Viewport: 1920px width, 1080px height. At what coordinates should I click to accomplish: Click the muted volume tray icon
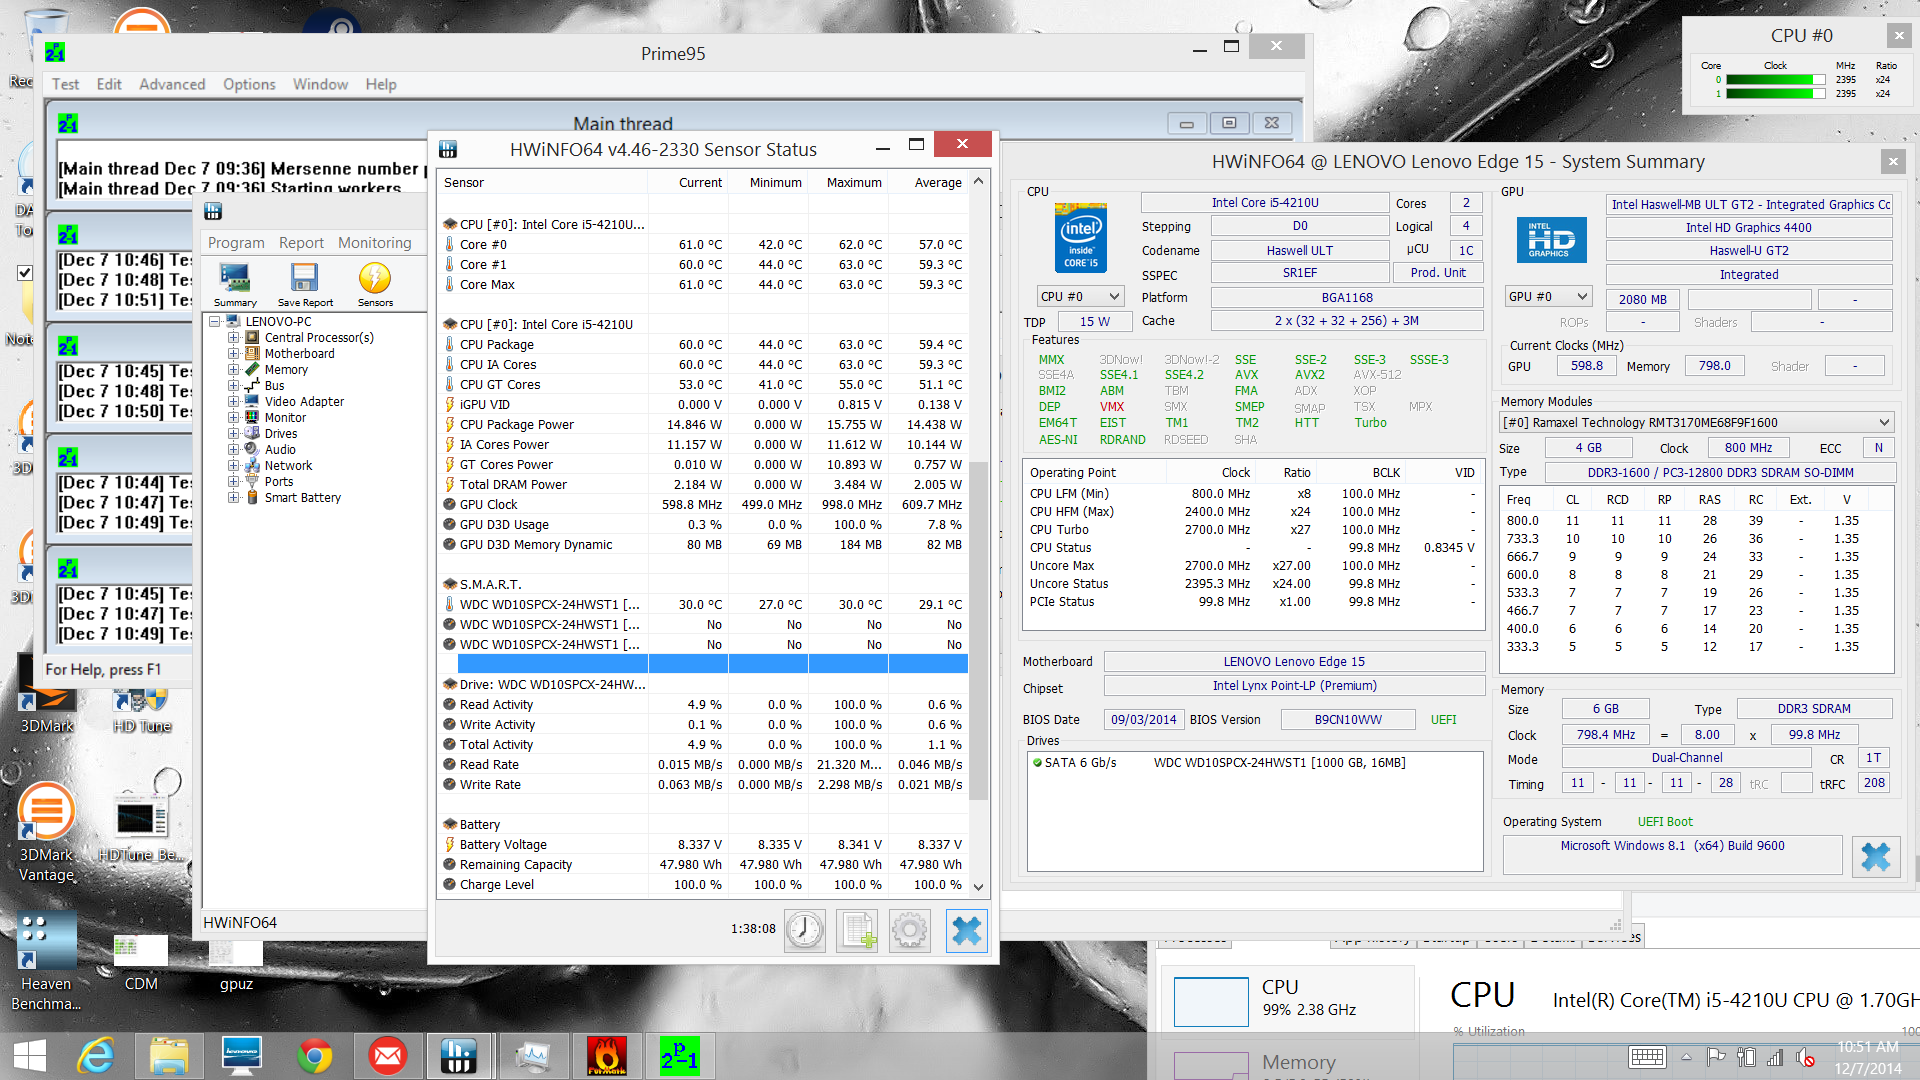(x=1805, y=1057)
